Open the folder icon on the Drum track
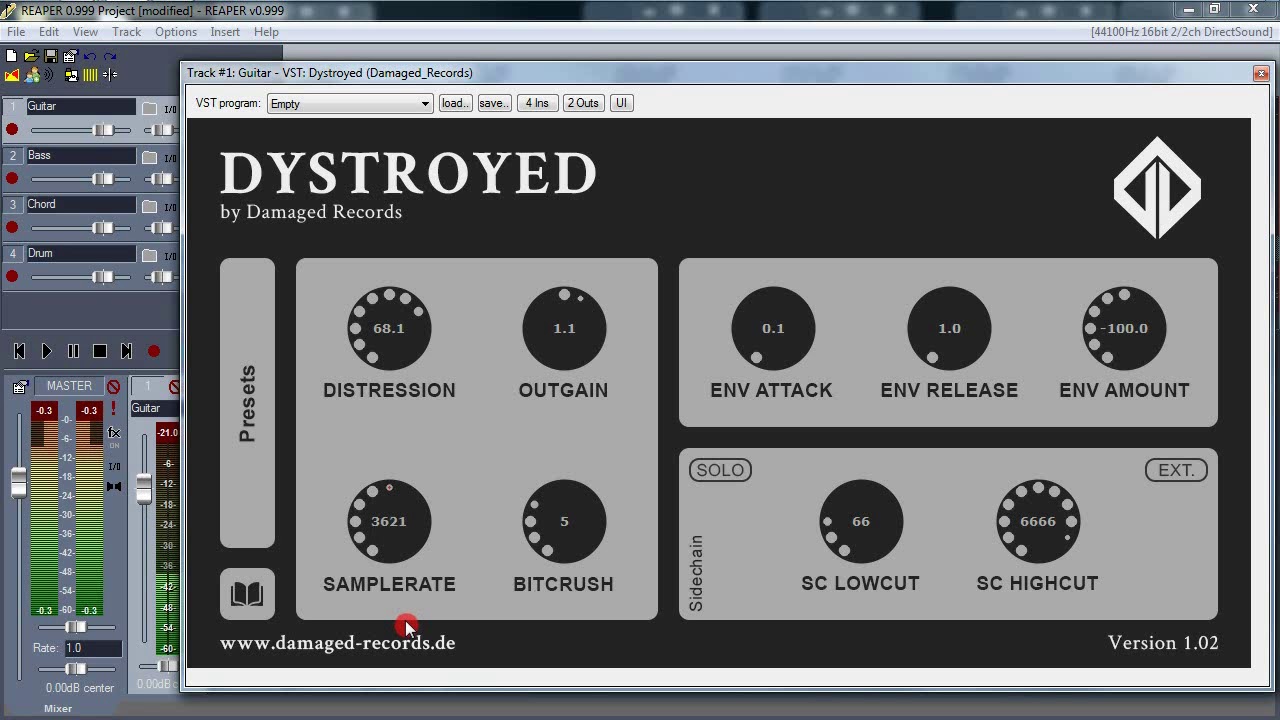1280x720 pixels. coord(149,255)
